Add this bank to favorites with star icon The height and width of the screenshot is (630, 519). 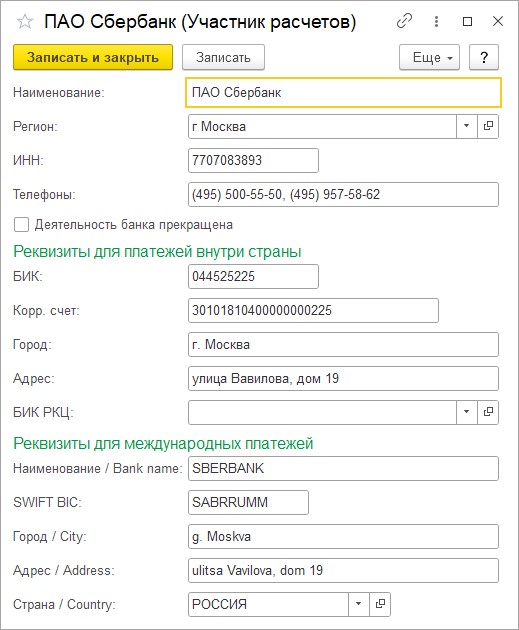pos(25,22)
